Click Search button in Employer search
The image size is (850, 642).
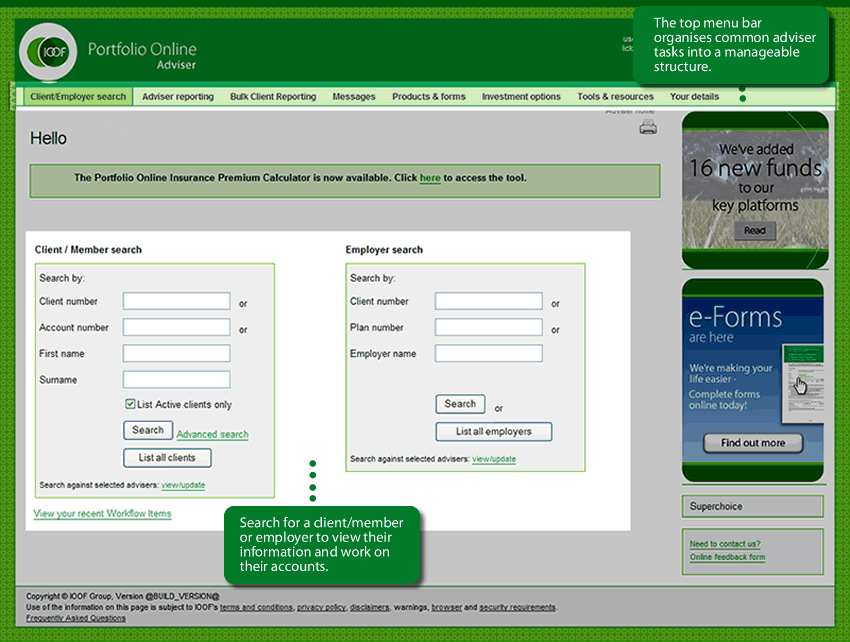point(460,404)
